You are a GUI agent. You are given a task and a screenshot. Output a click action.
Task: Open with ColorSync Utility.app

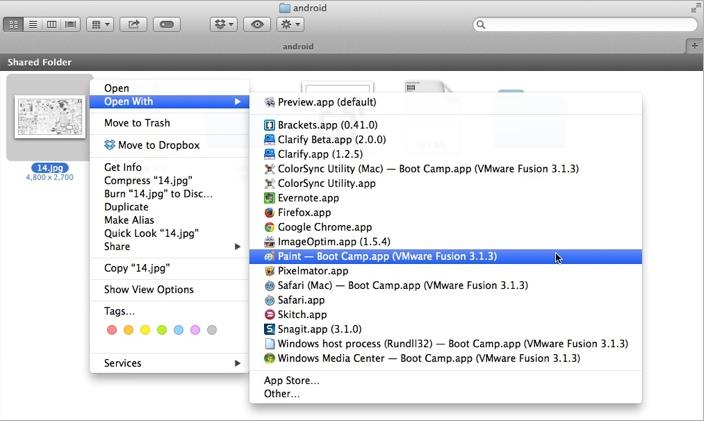445,183
